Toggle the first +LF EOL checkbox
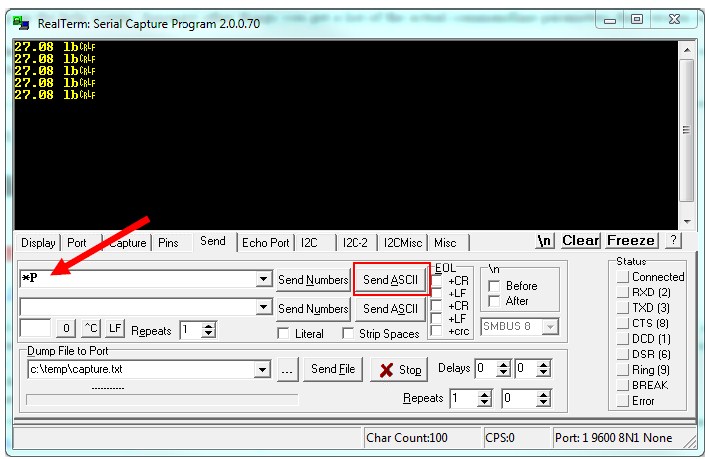 [x=436, y=293]
